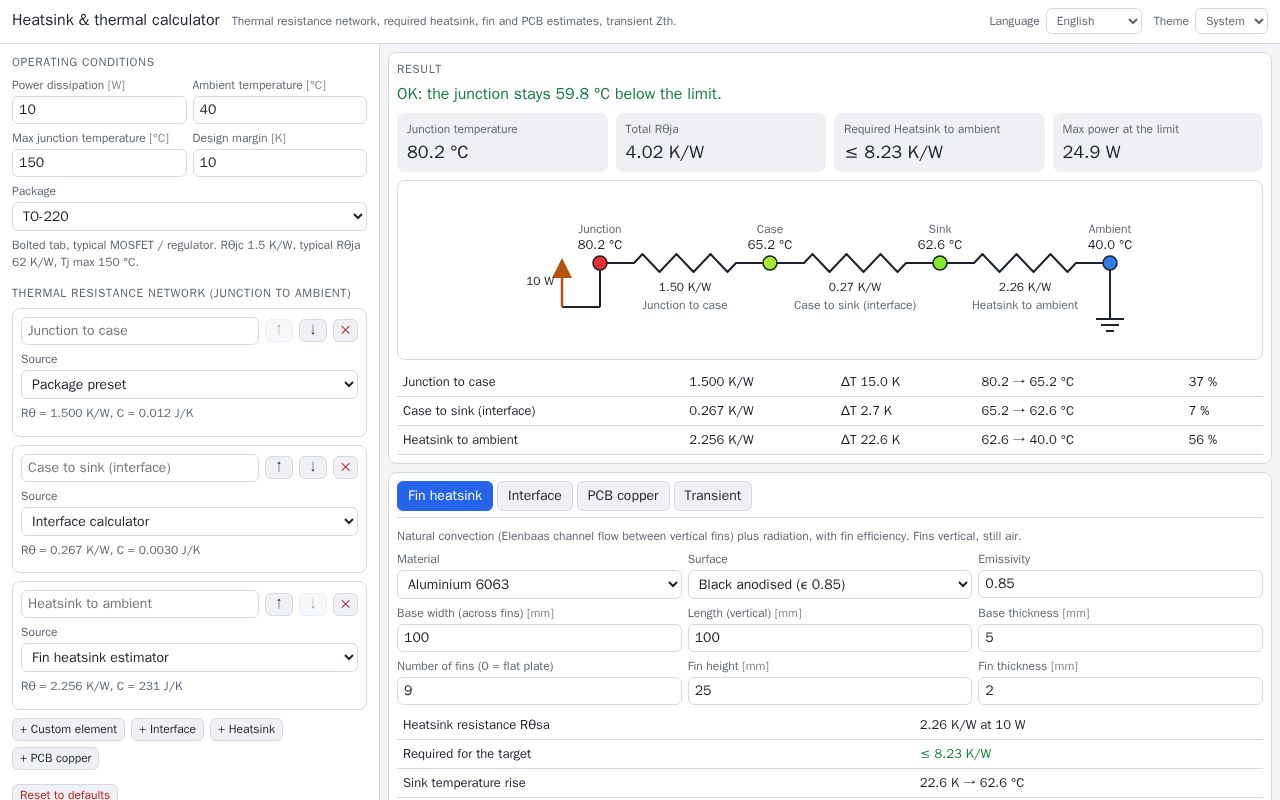The height and width of the screenshot is (800, 1280).
Task: Open the Source dropdown set to Package preset
Action: [x=189, y=384]
